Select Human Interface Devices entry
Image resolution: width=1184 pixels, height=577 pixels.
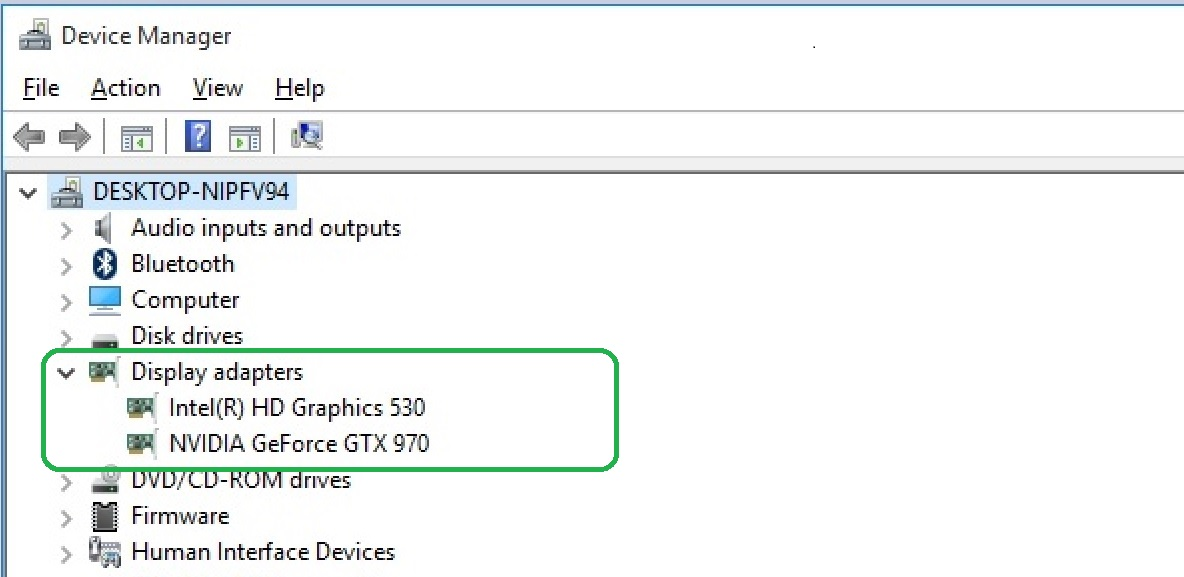click(263, 552)
